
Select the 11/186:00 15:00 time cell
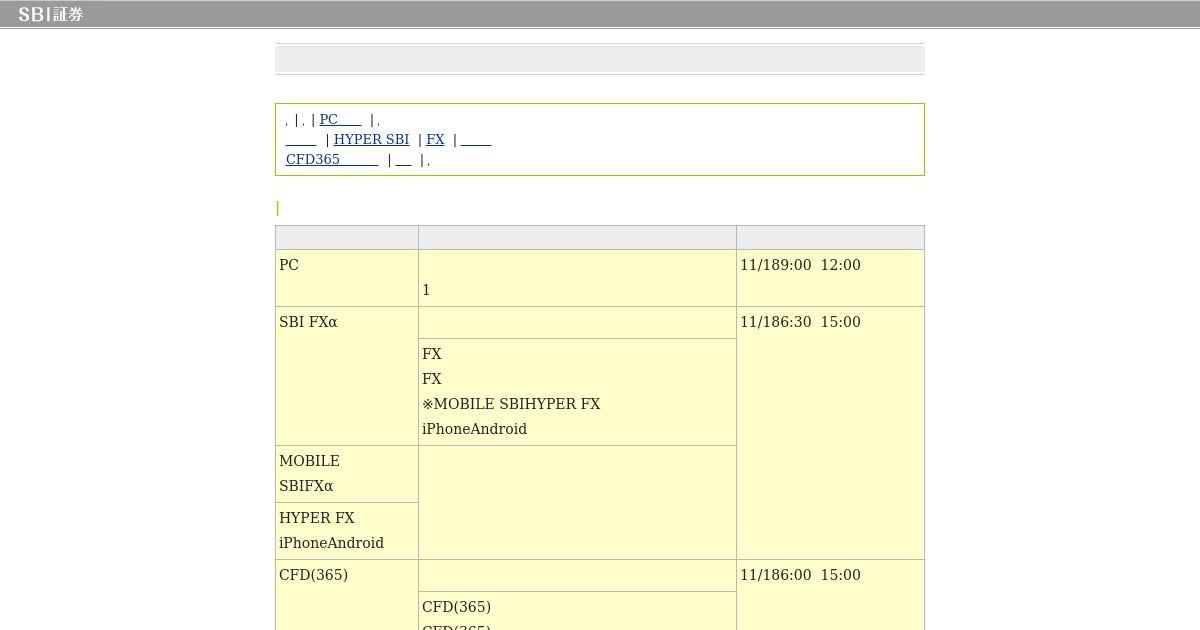click(830, 595)
